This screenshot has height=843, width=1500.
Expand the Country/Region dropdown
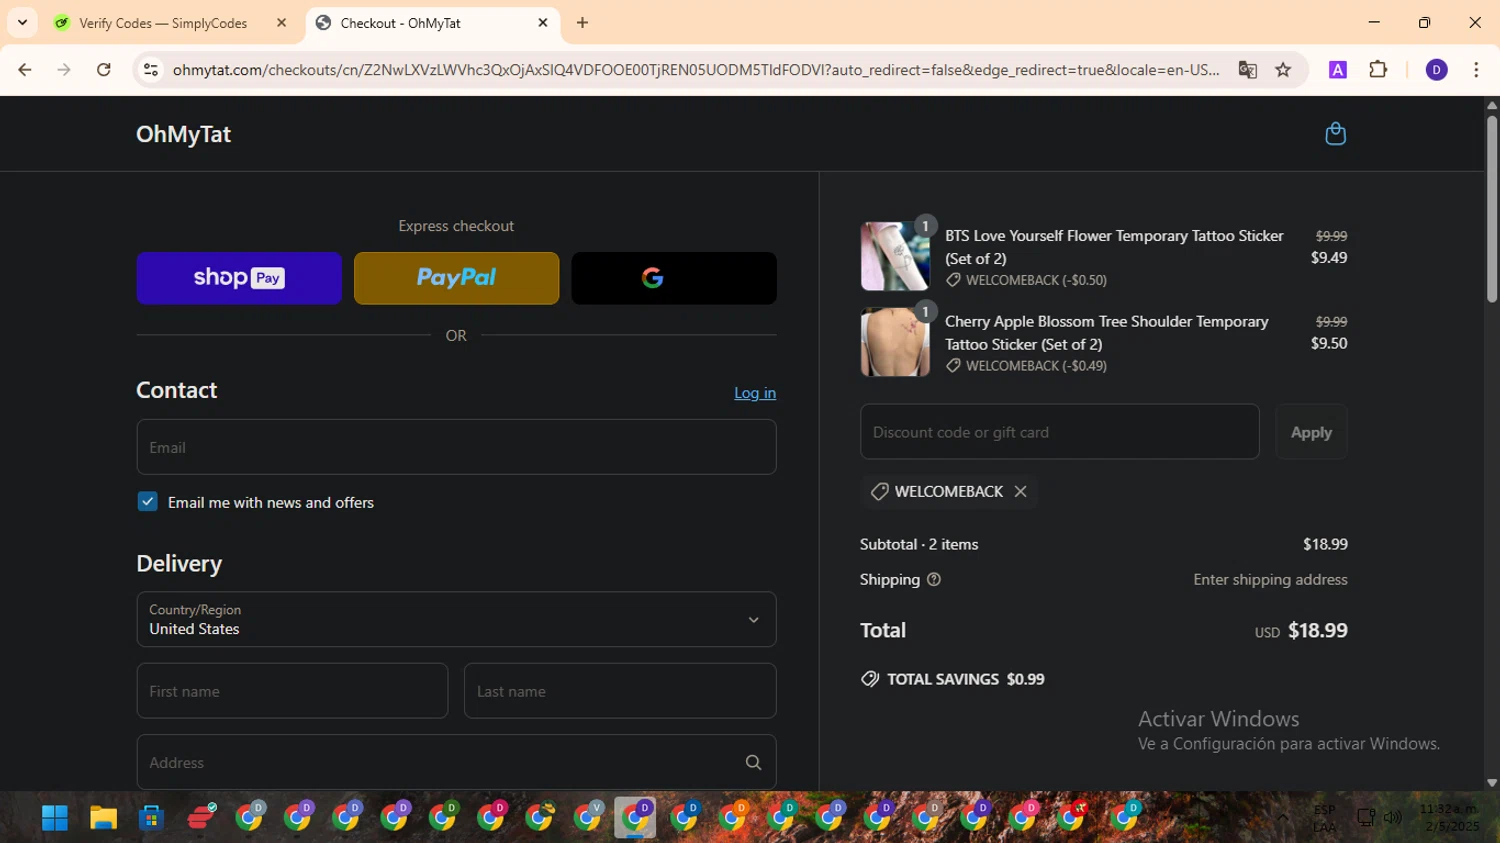pos(456,619)
